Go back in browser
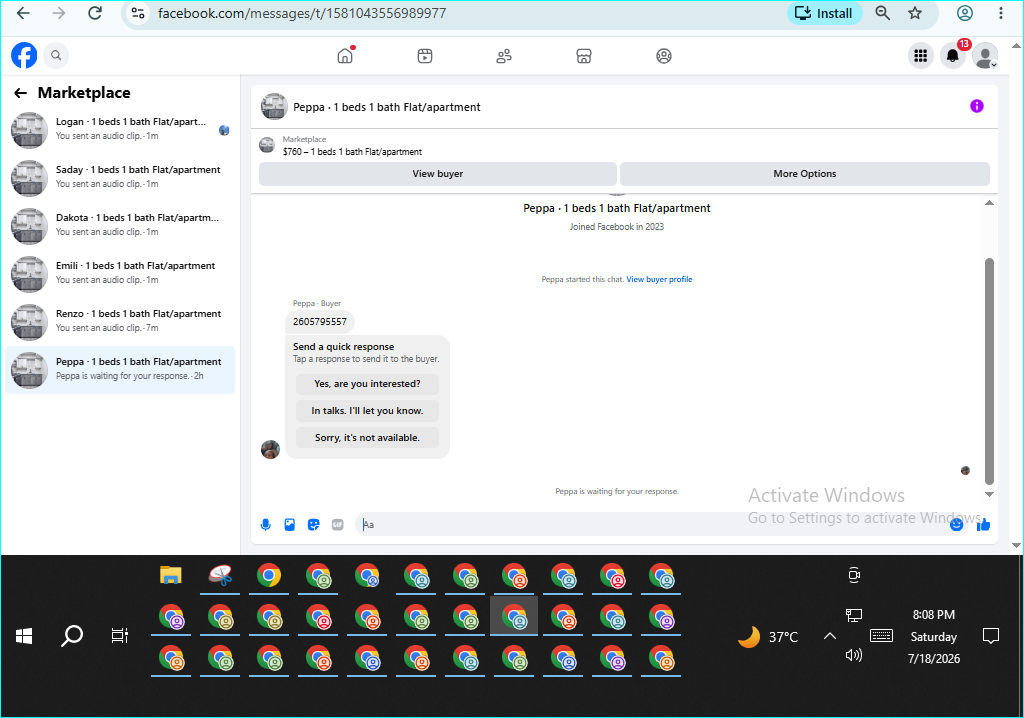The image size is (1024, 718). click(x=24, y=13)
